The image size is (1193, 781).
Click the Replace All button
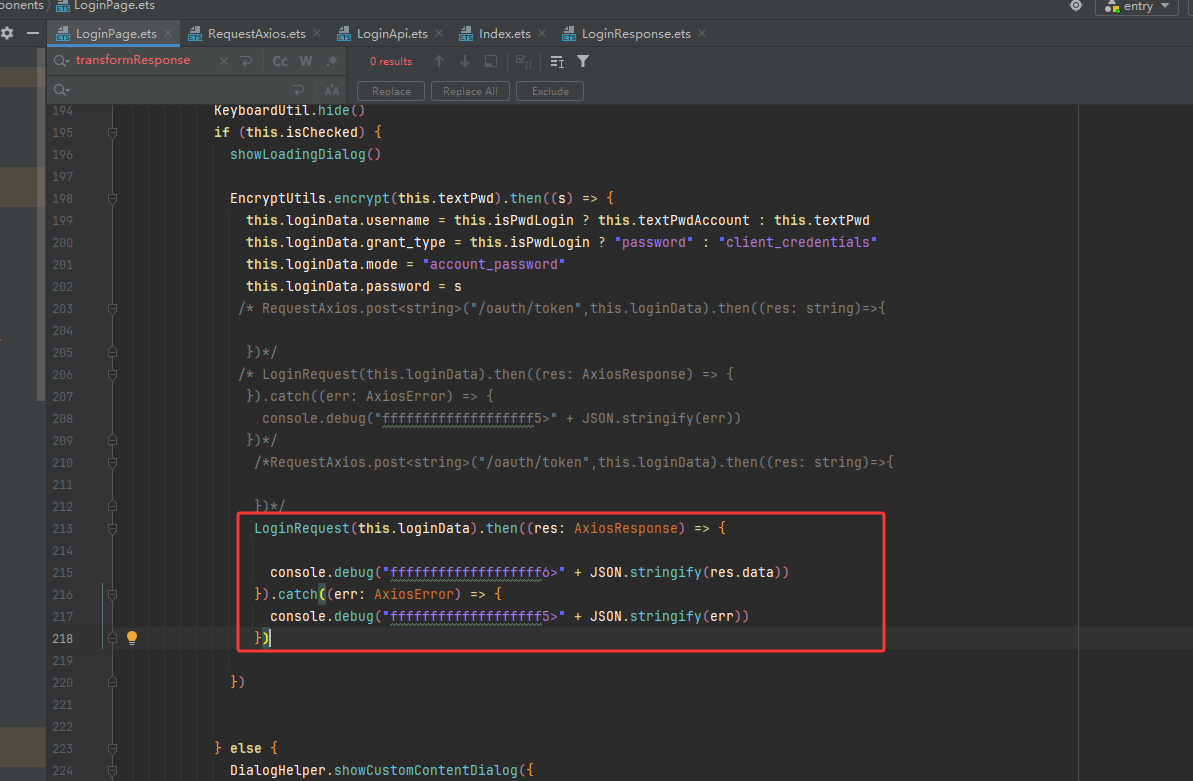point(470,91)
